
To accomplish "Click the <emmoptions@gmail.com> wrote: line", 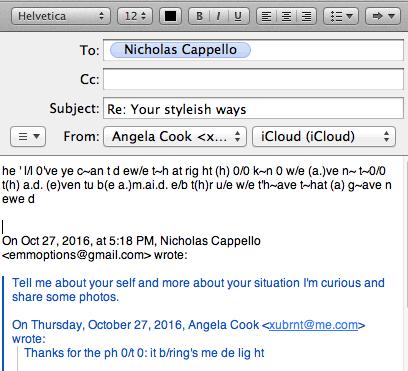I will pyautogui.click(x=95, y=255).
